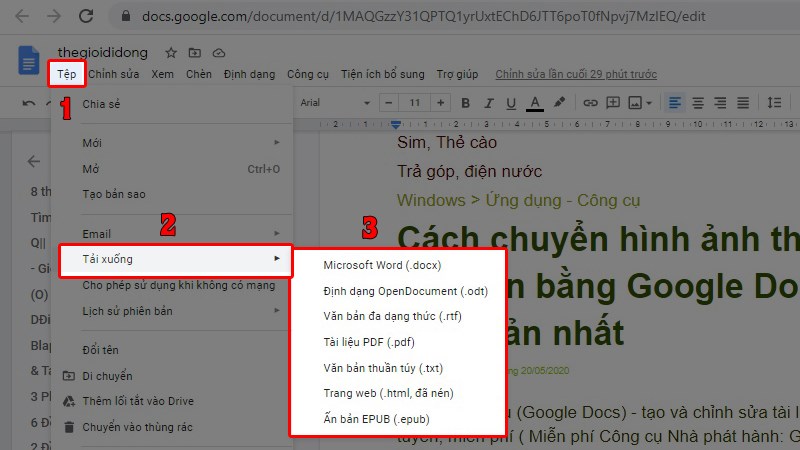Open Google Docs home icon
Viewport: 800px width, 450px height.
29,60
